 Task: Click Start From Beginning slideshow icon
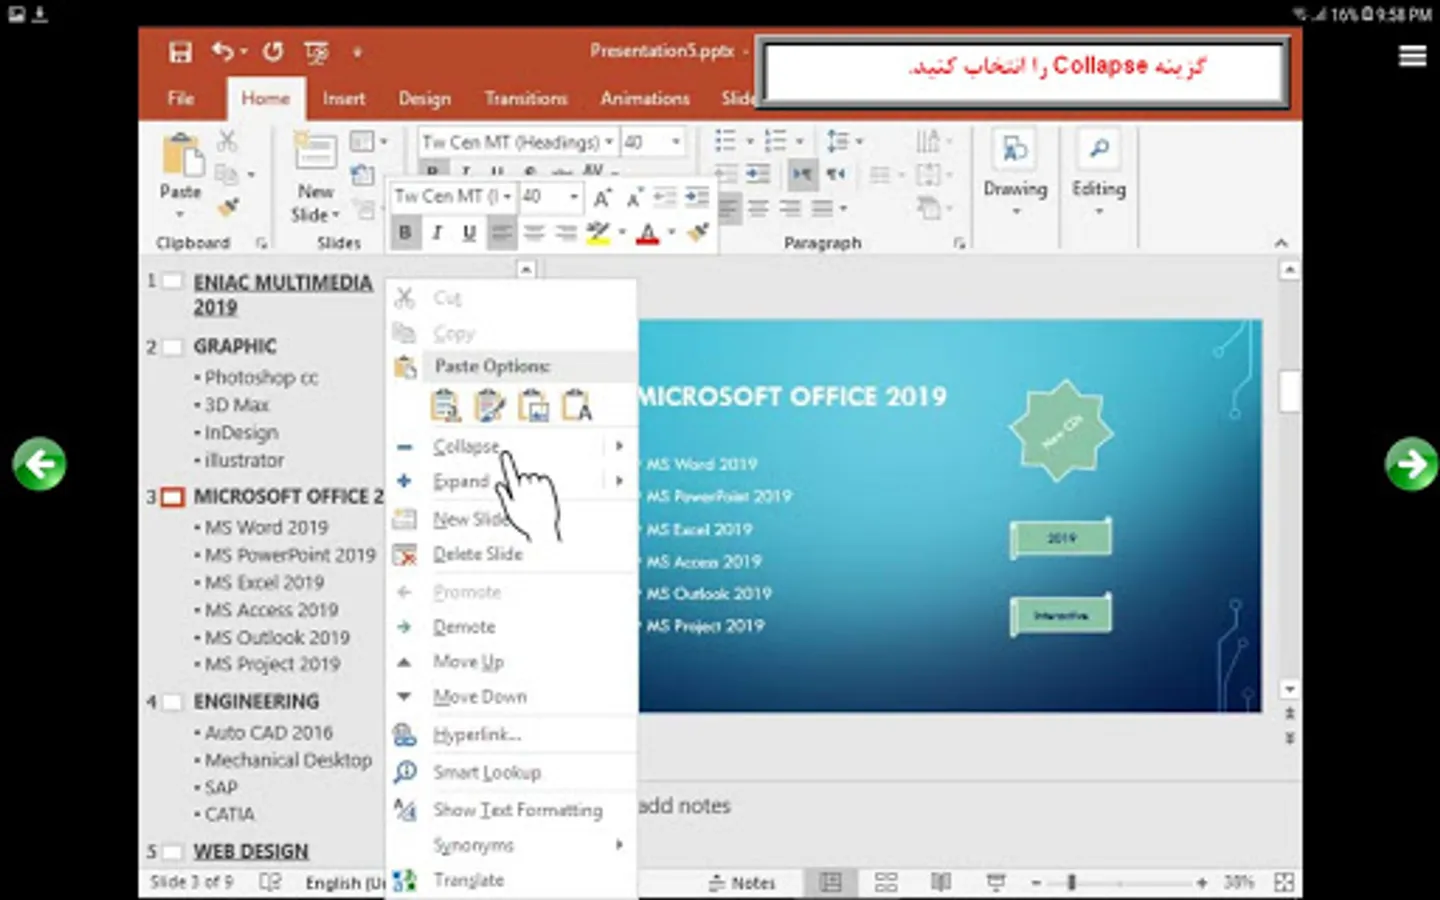click(317, 52)
